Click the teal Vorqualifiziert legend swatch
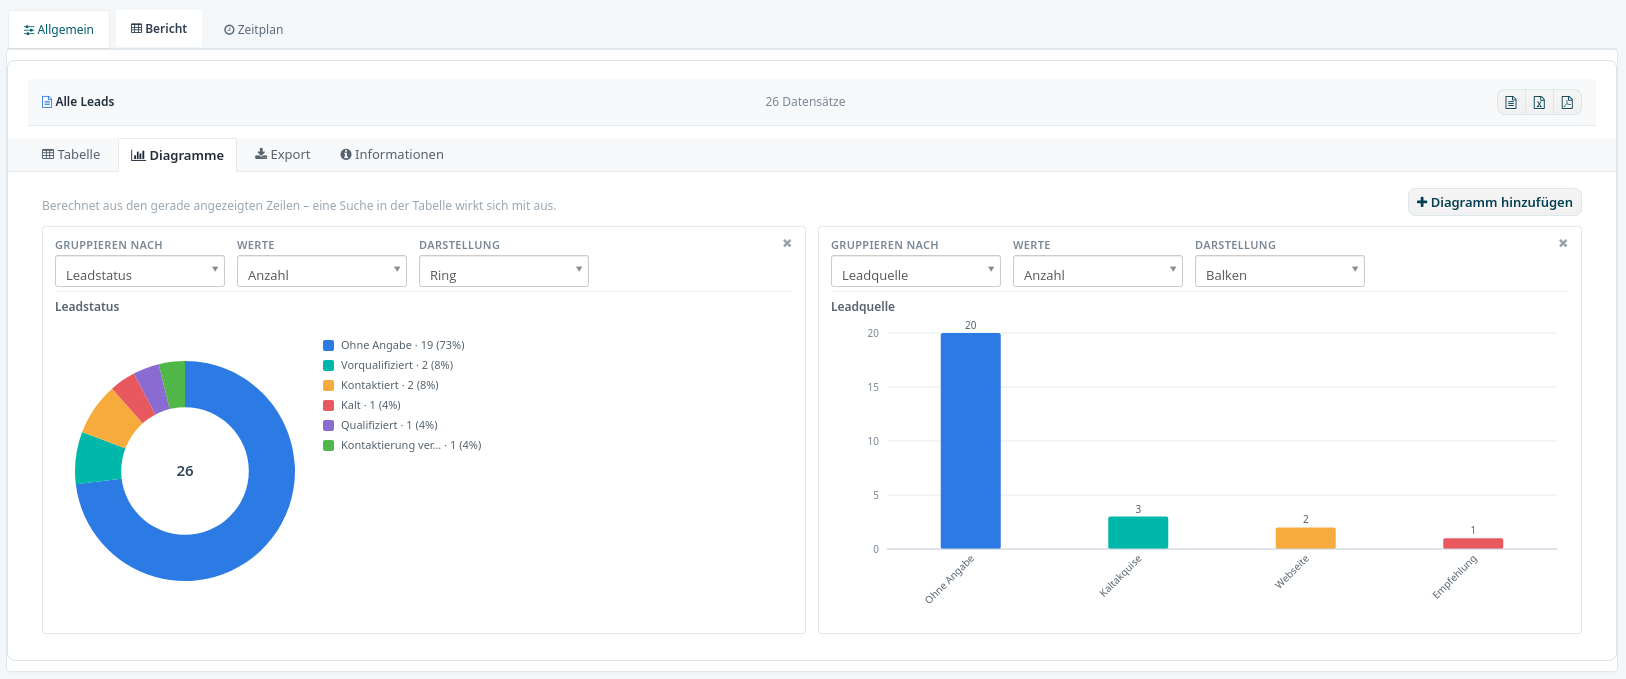 click(x=328, y=365)
